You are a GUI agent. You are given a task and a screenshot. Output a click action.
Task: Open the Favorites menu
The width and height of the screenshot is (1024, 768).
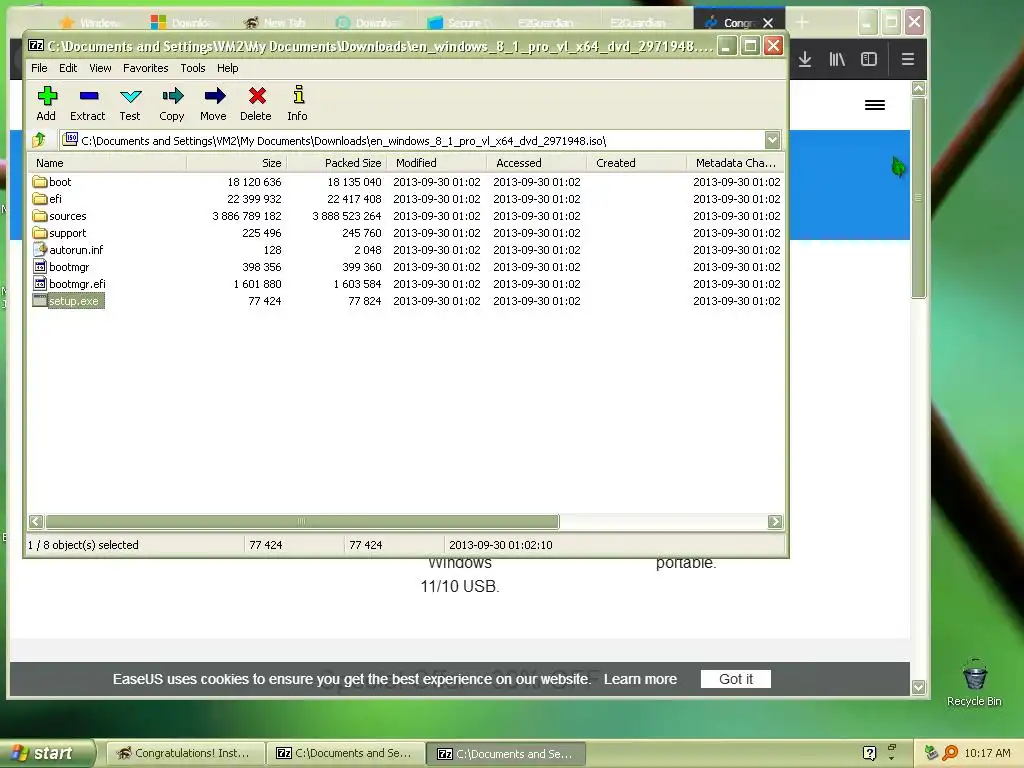pos(146,68)
